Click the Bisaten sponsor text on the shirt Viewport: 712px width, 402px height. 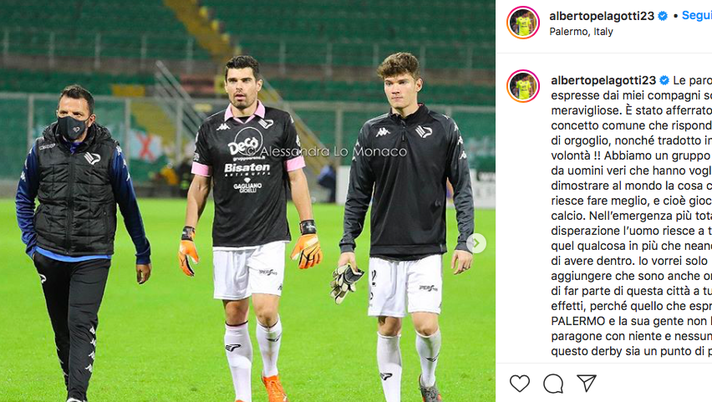[247, 169]
